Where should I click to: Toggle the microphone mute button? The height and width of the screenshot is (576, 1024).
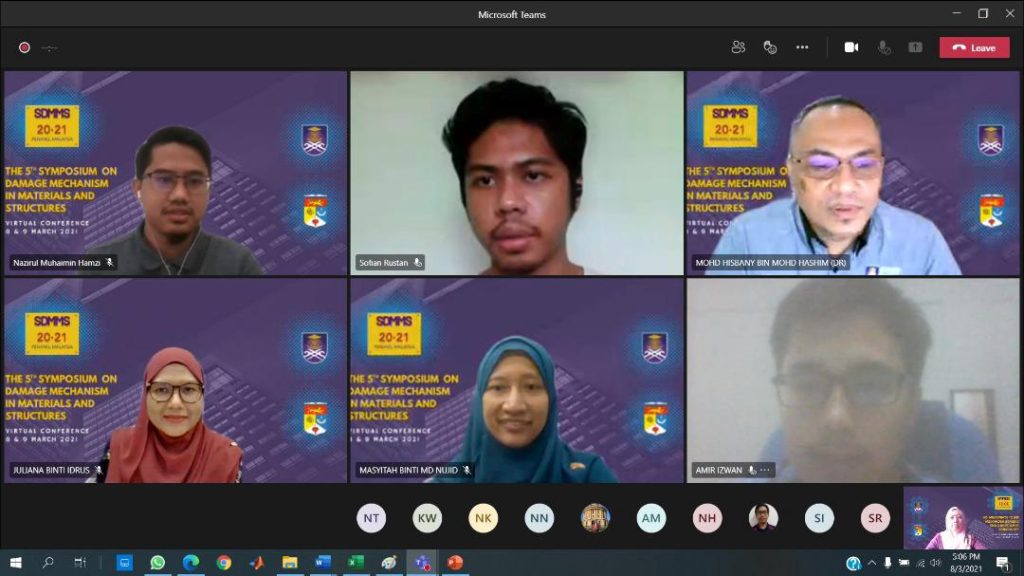click(x=884, y=47)
